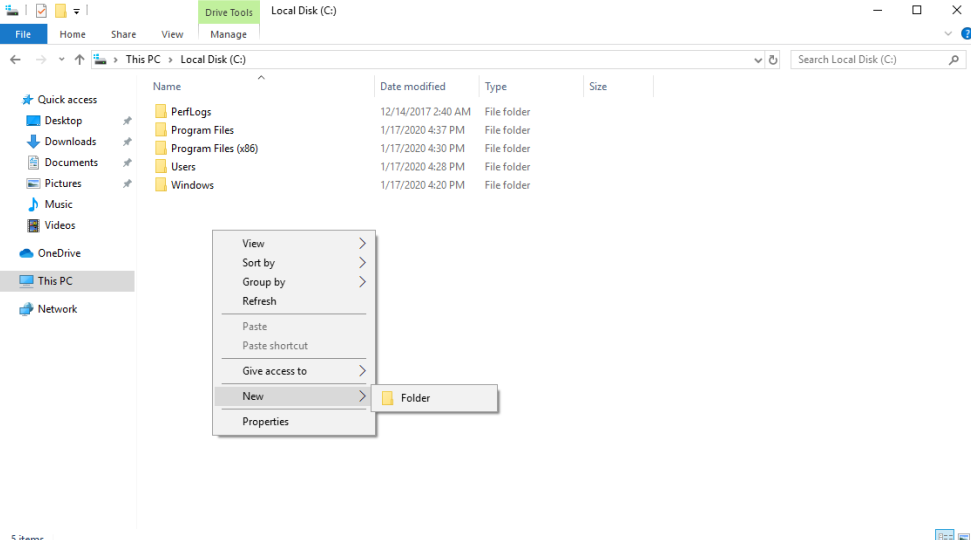
Task: Choose Folder from the New submenu
Action: tap(415, 398)
